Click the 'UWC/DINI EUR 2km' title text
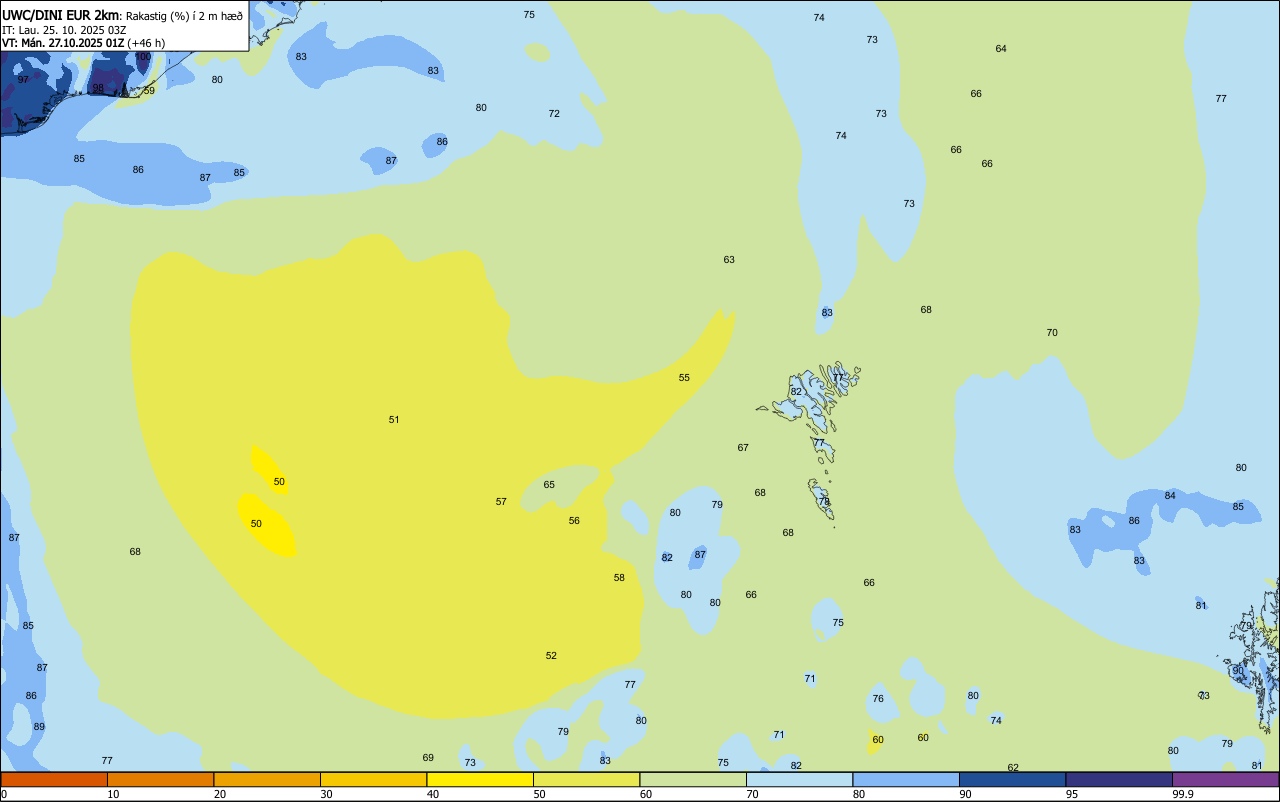 [60, 15]
